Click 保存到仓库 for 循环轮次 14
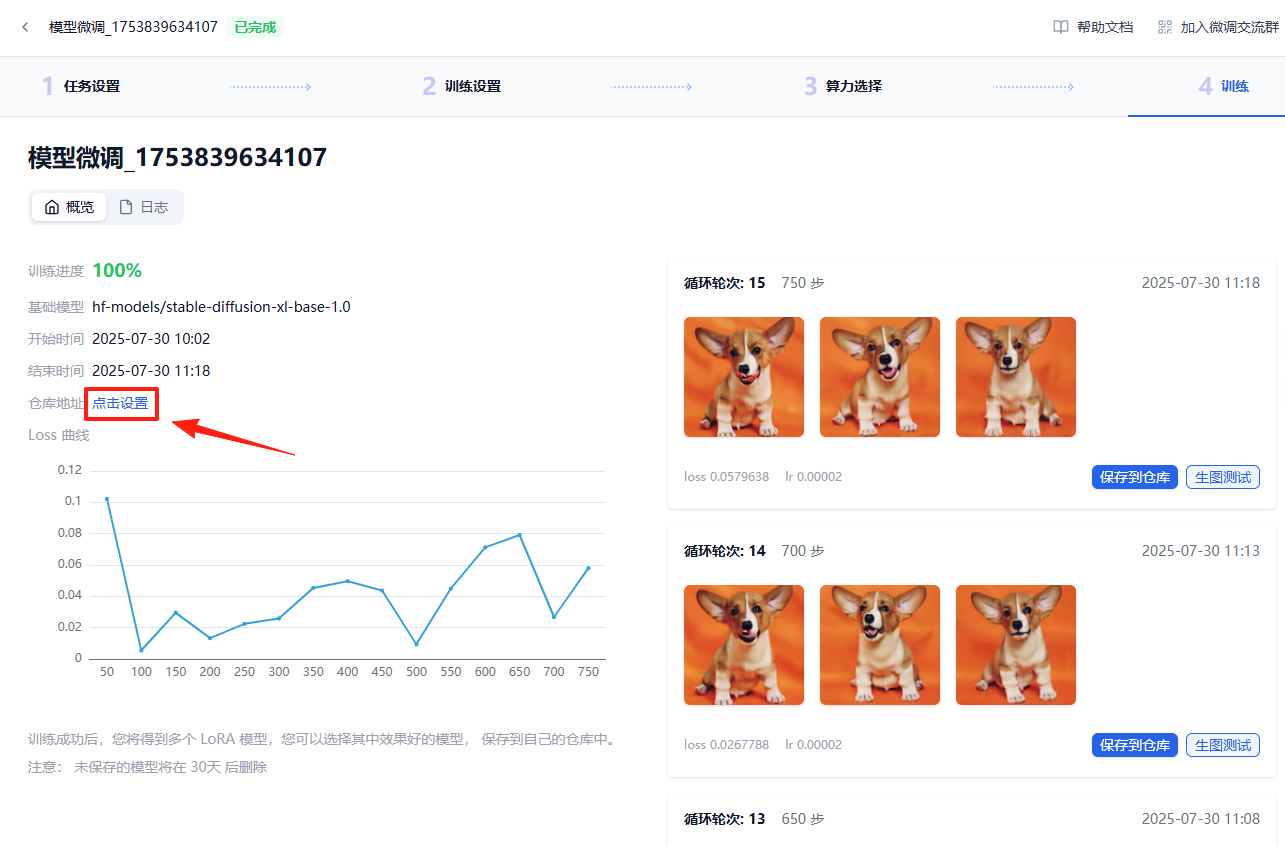 (x=1135, y=745)
